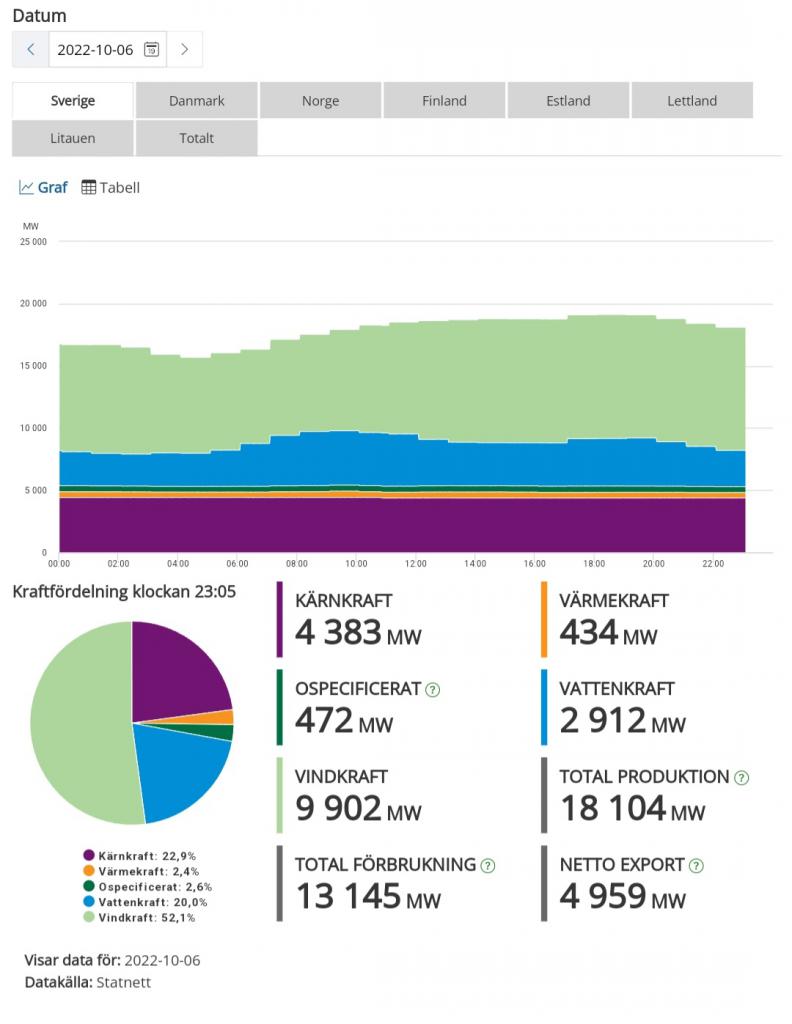
Task: Click the Vindkraft value 9 902 MW
Action: click(358, 809)
